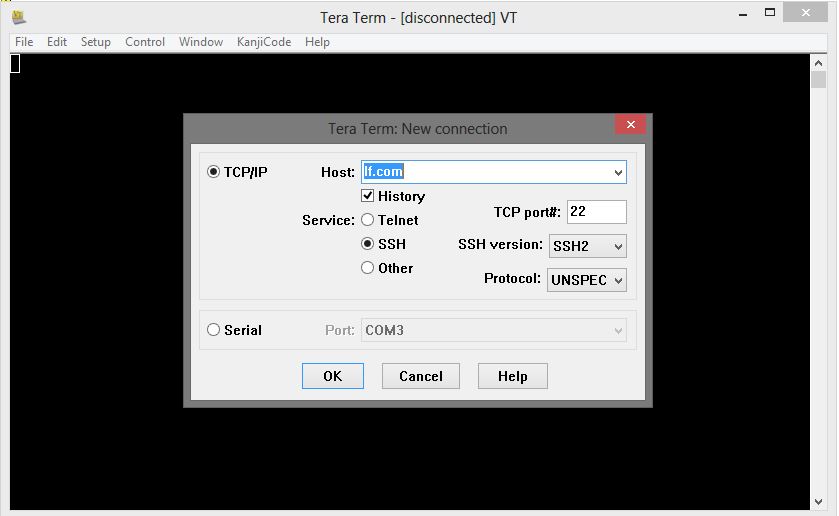Open the KanjiCode menu
The height and width of the screenshot is (516, 839).
click(264, 42)
